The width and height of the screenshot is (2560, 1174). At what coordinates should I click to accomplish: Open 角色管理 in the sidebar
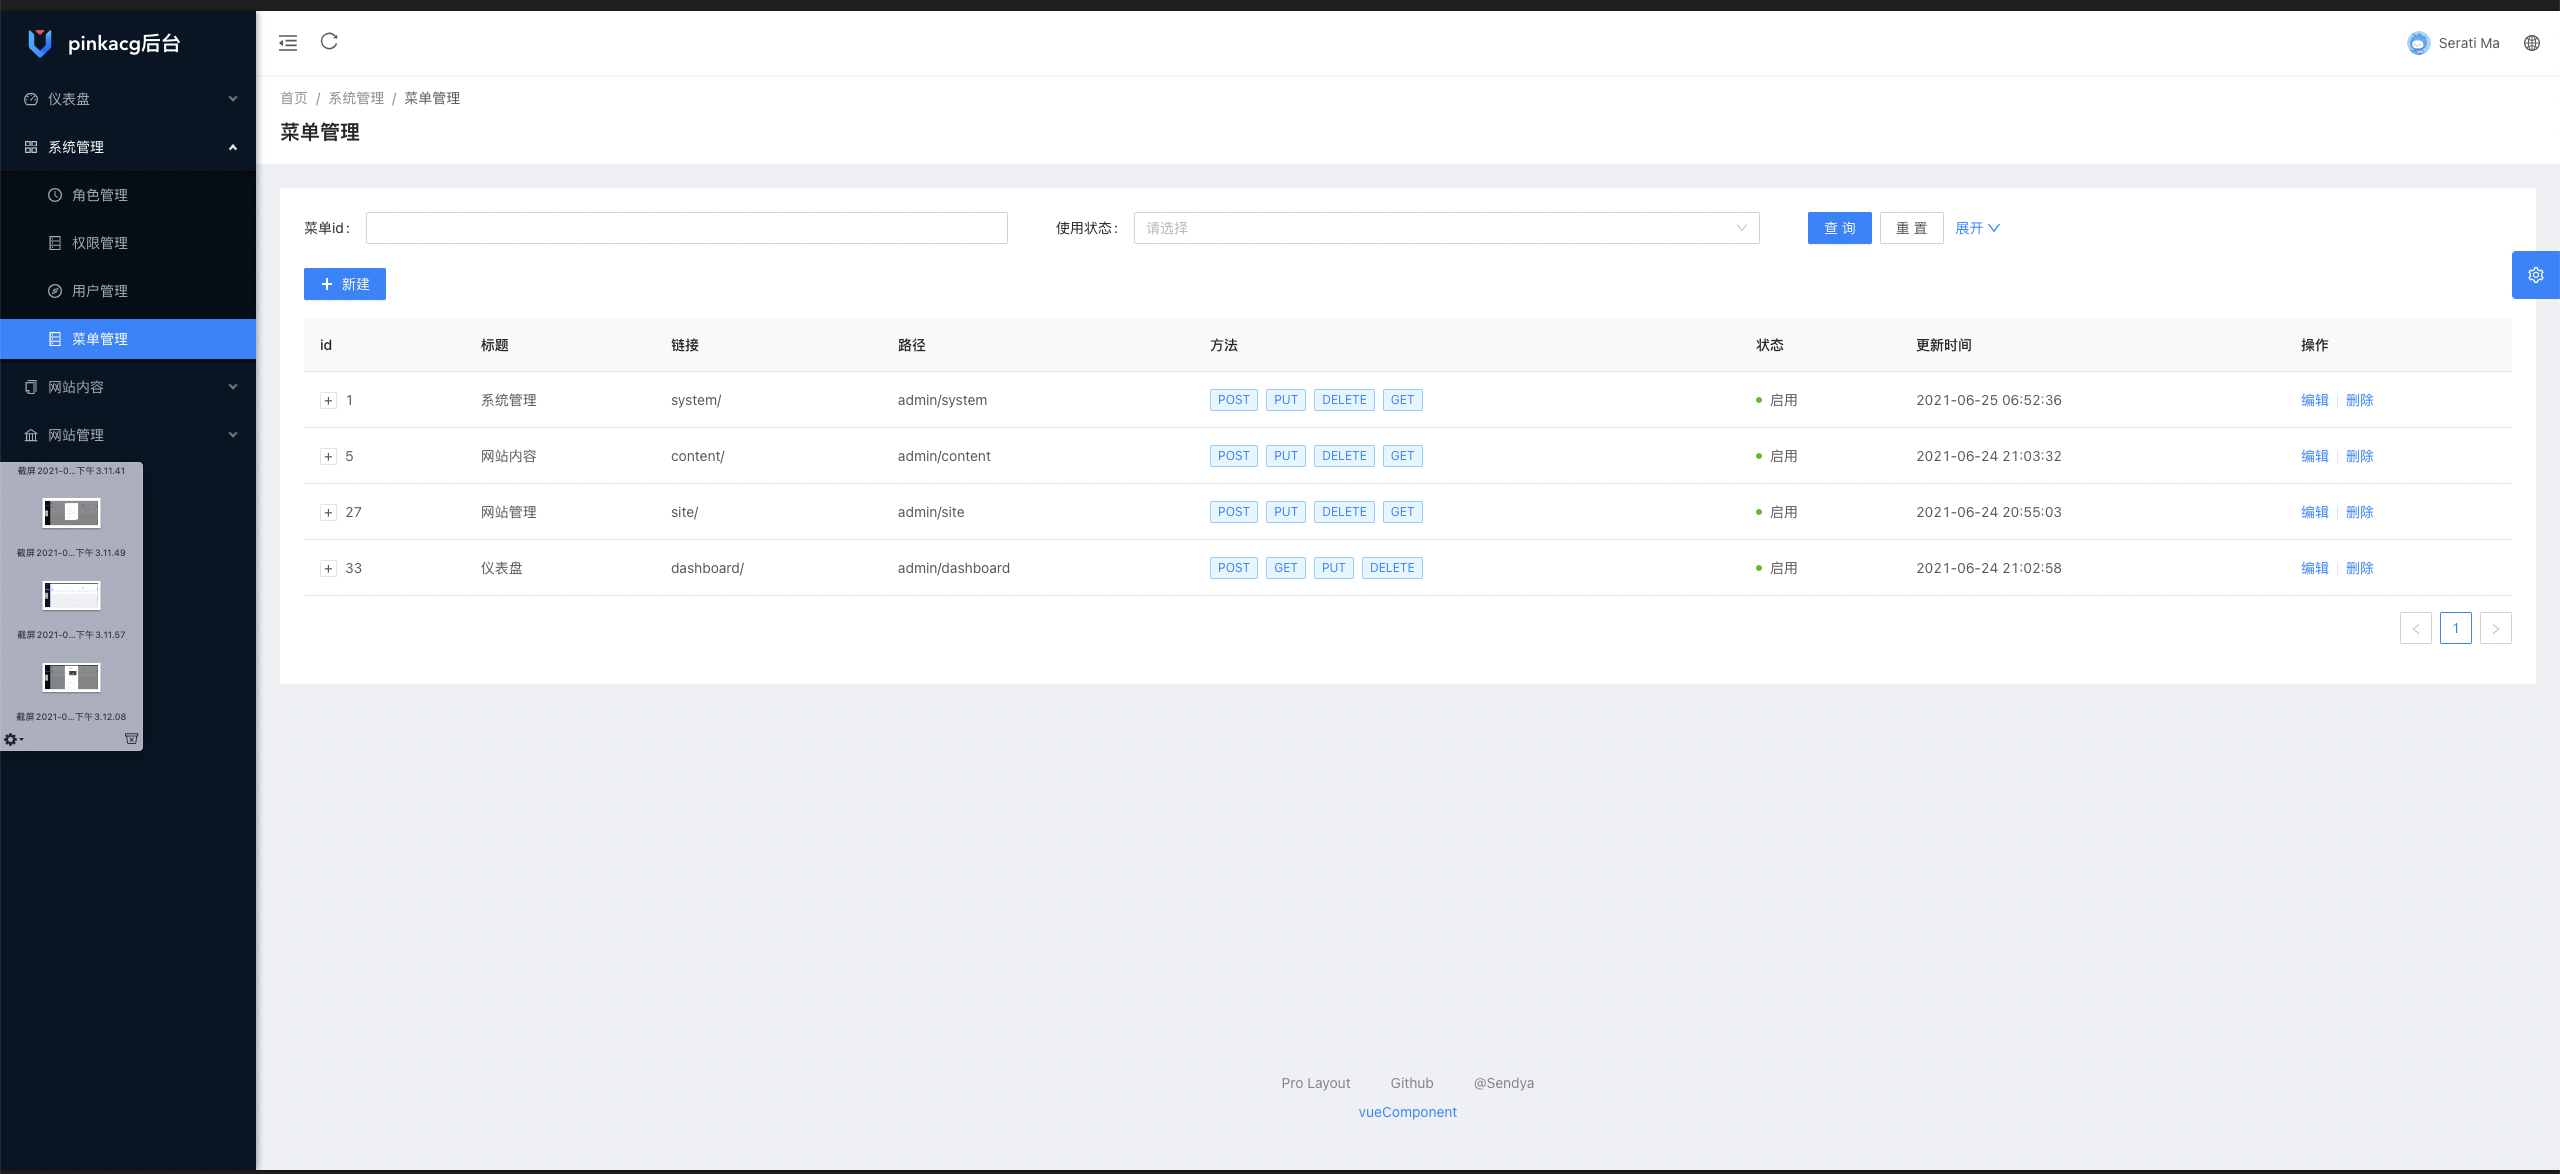tap(100, 195)
